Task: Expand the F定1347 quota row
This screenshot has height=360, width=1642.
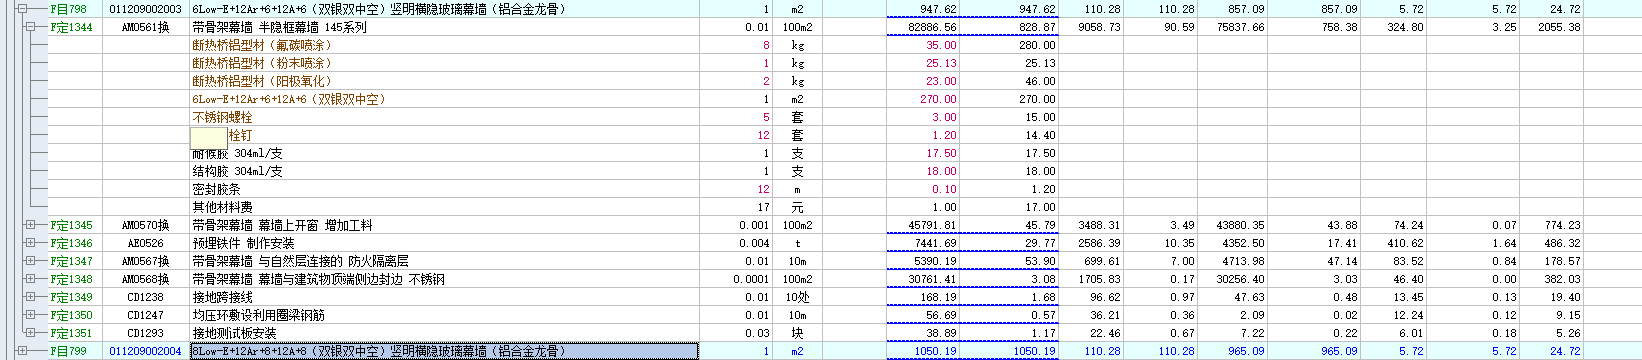Action: coord(30,261)
